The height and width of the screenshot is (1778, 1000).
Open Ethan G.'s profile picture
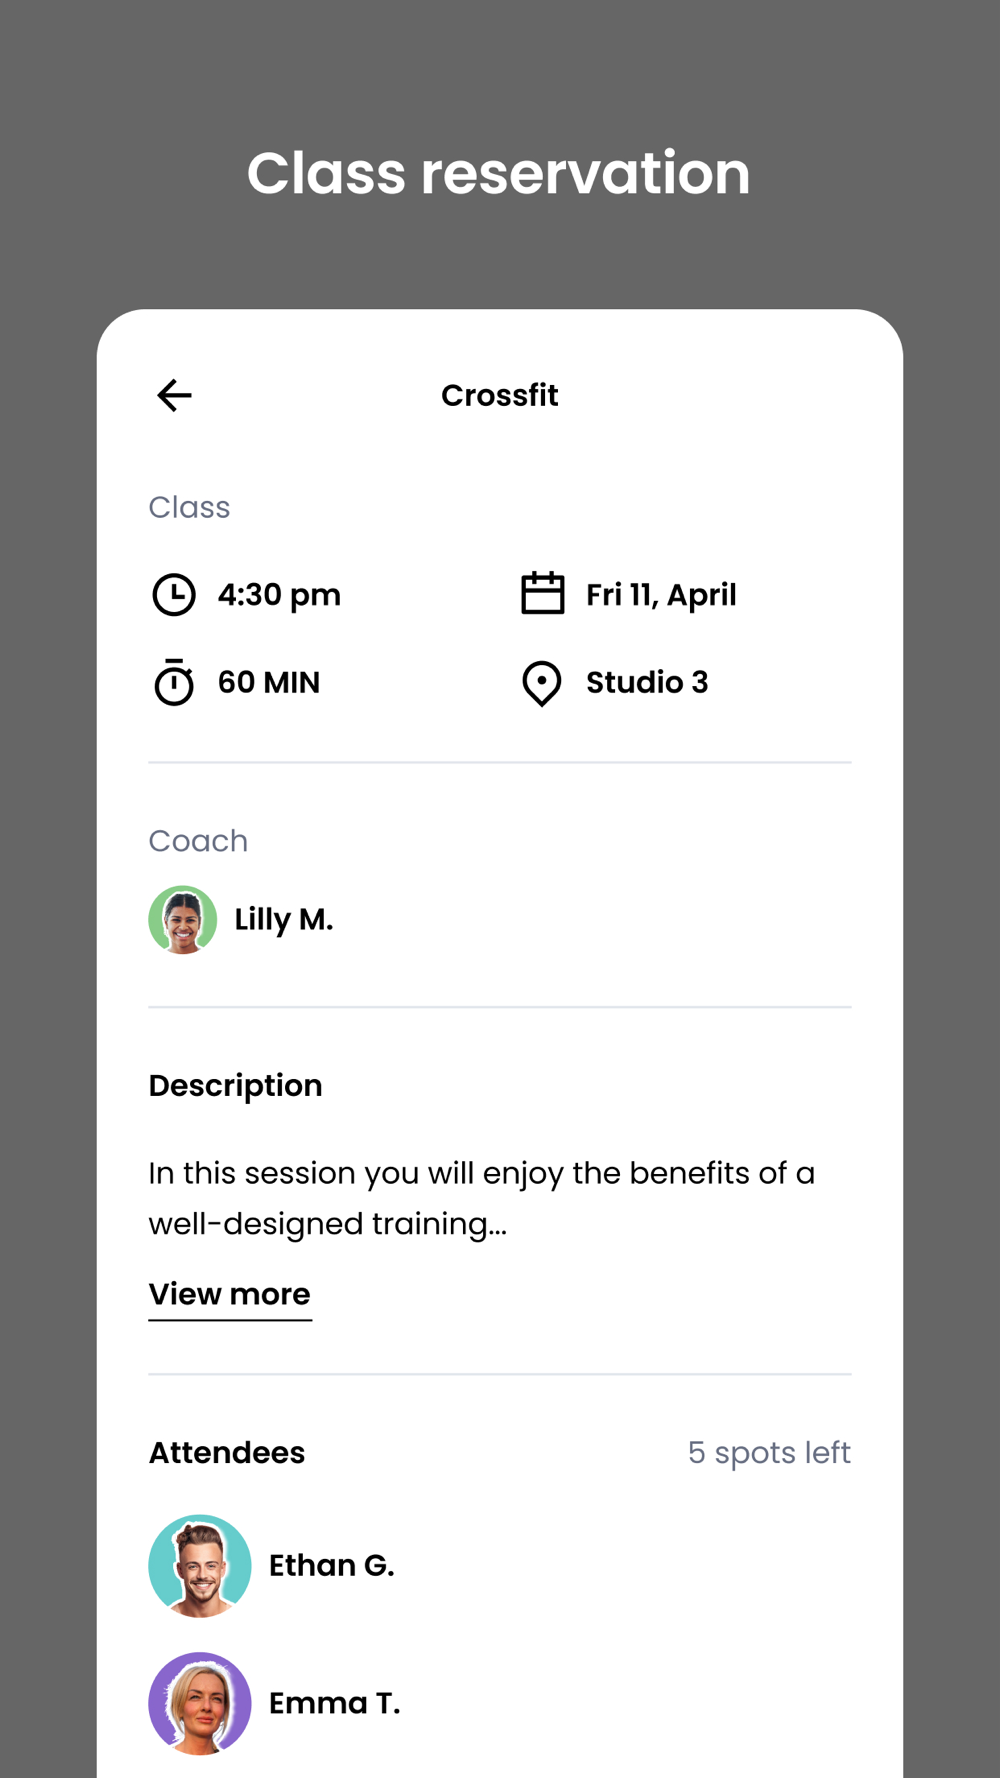coord(200,1565)
